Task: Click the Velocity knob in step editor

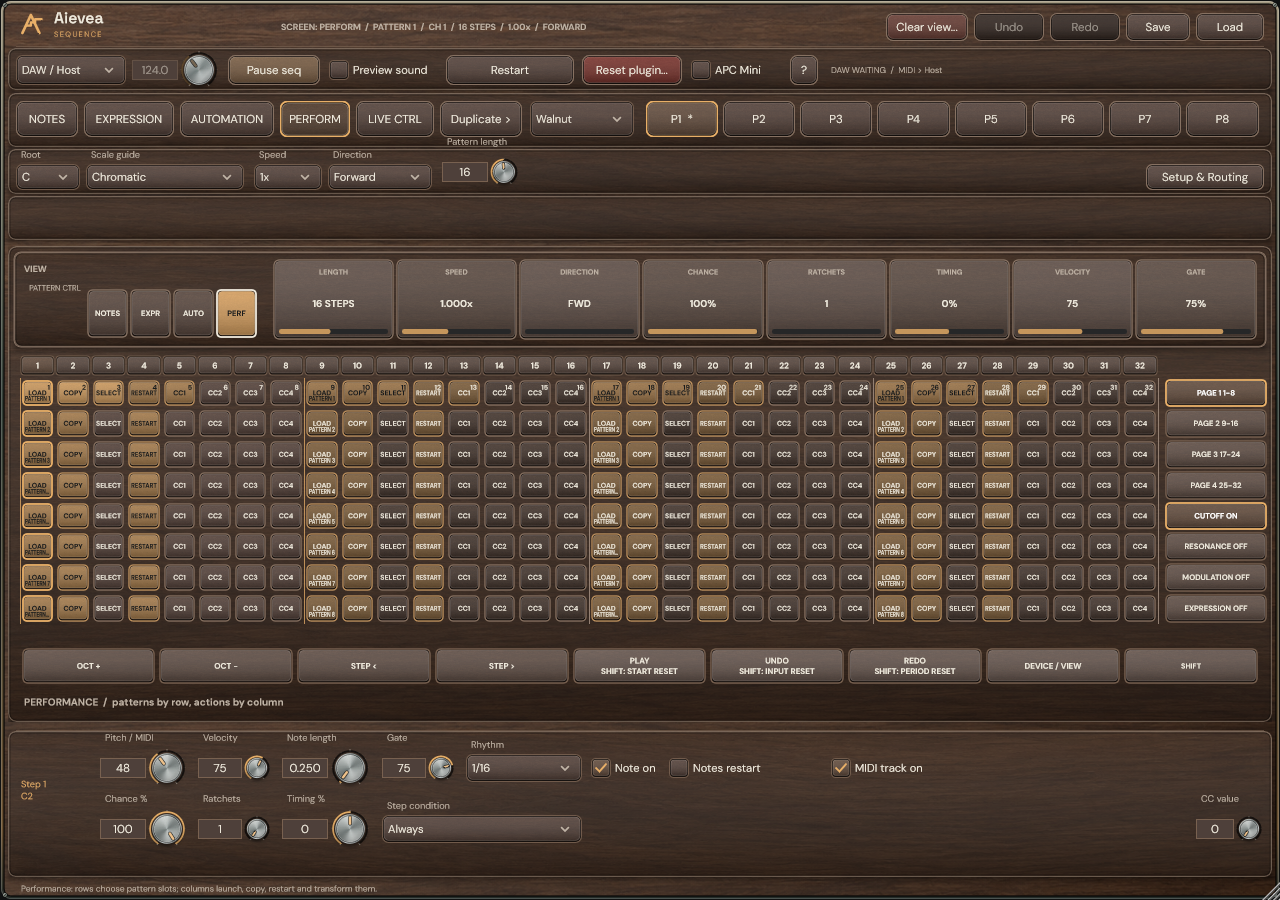Action: tap(257, 768)
